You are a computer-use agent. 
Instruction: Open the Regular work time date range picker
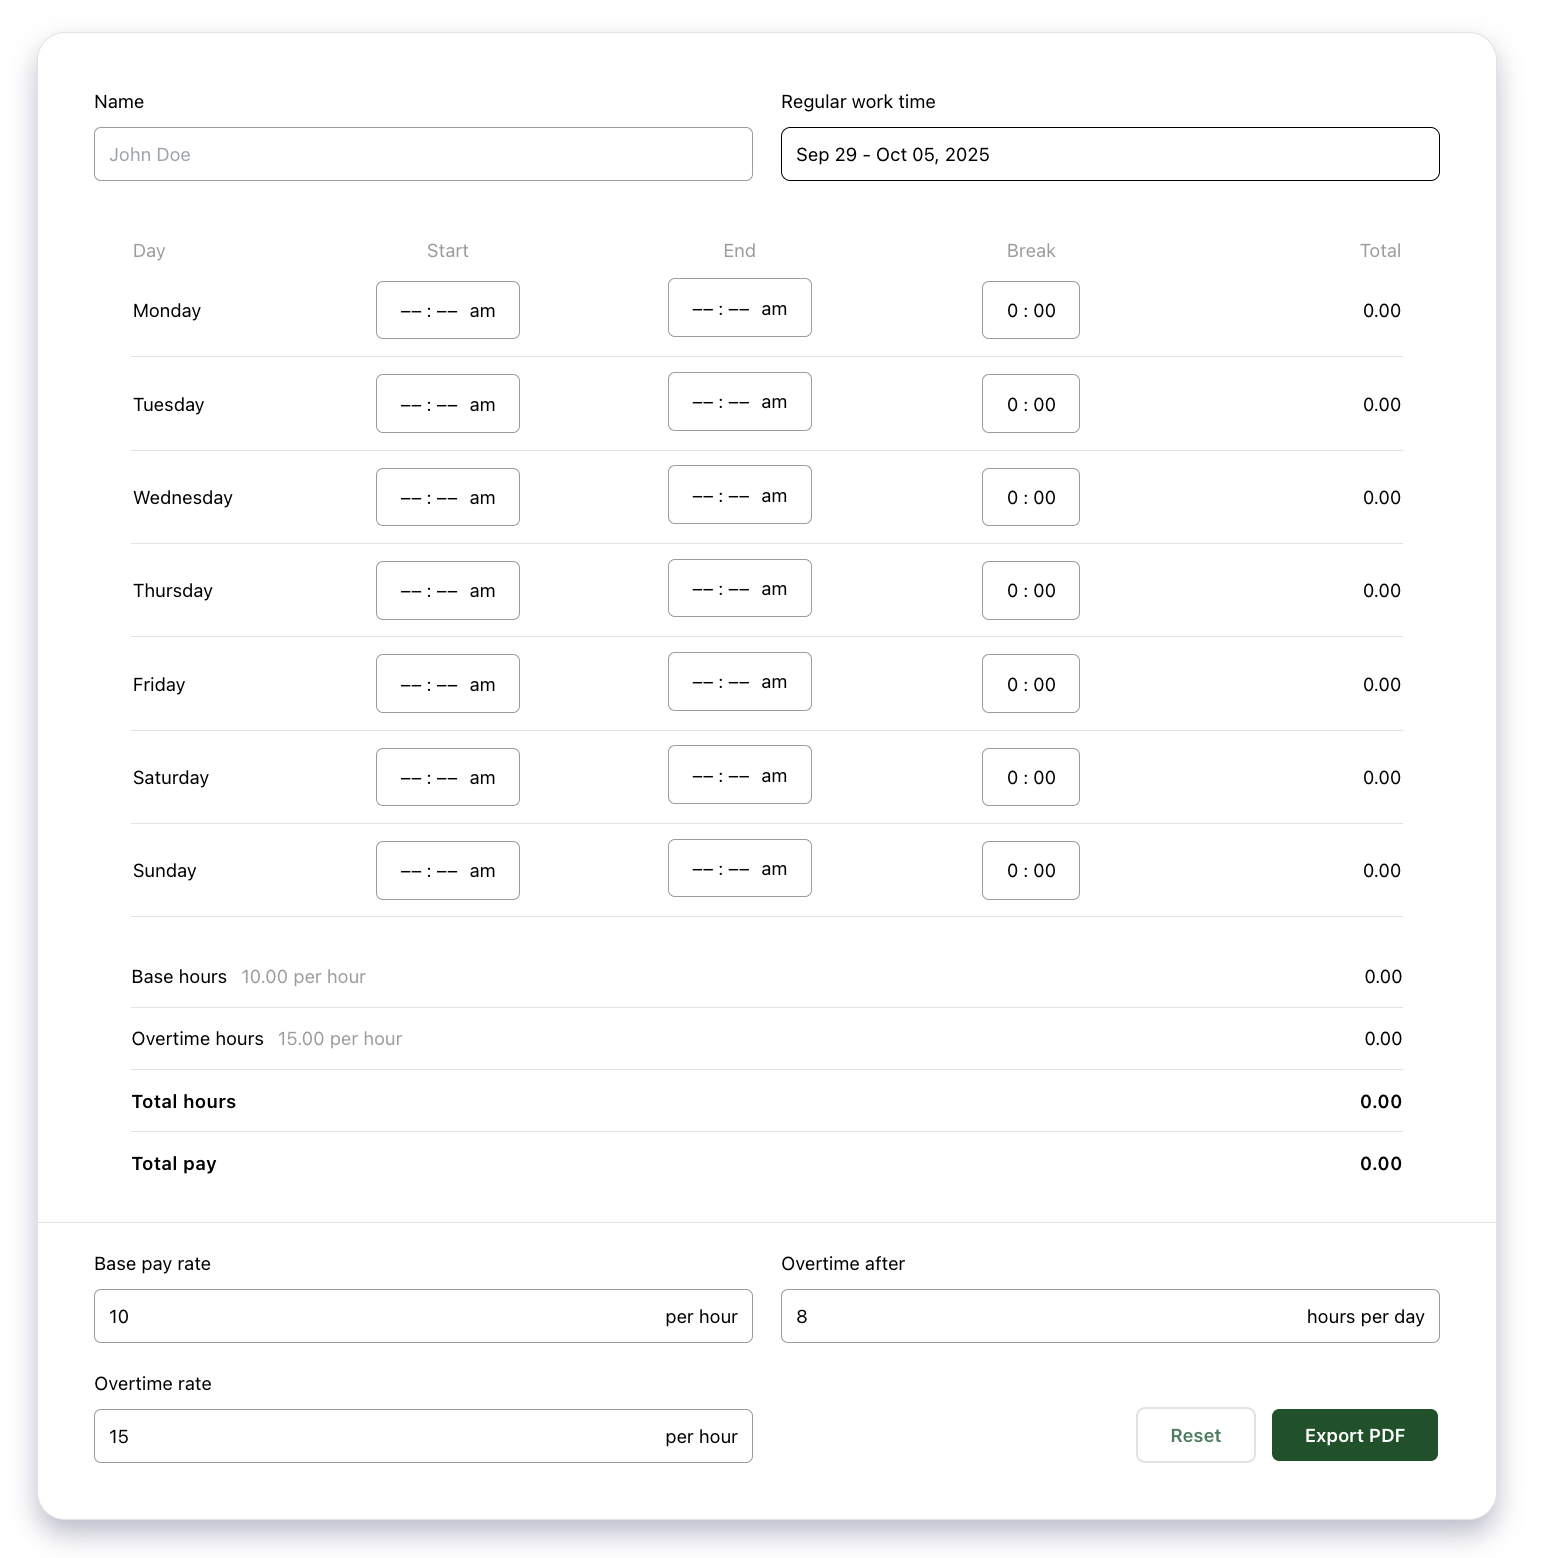[1109, 154]
